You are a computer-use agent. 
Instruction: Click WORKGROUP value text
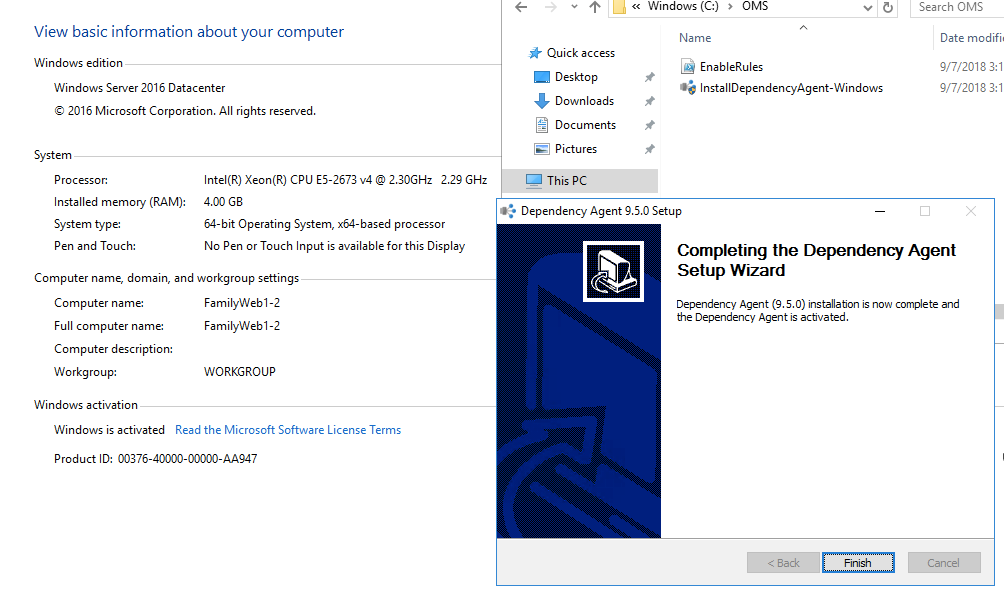[x=239, y=372]
